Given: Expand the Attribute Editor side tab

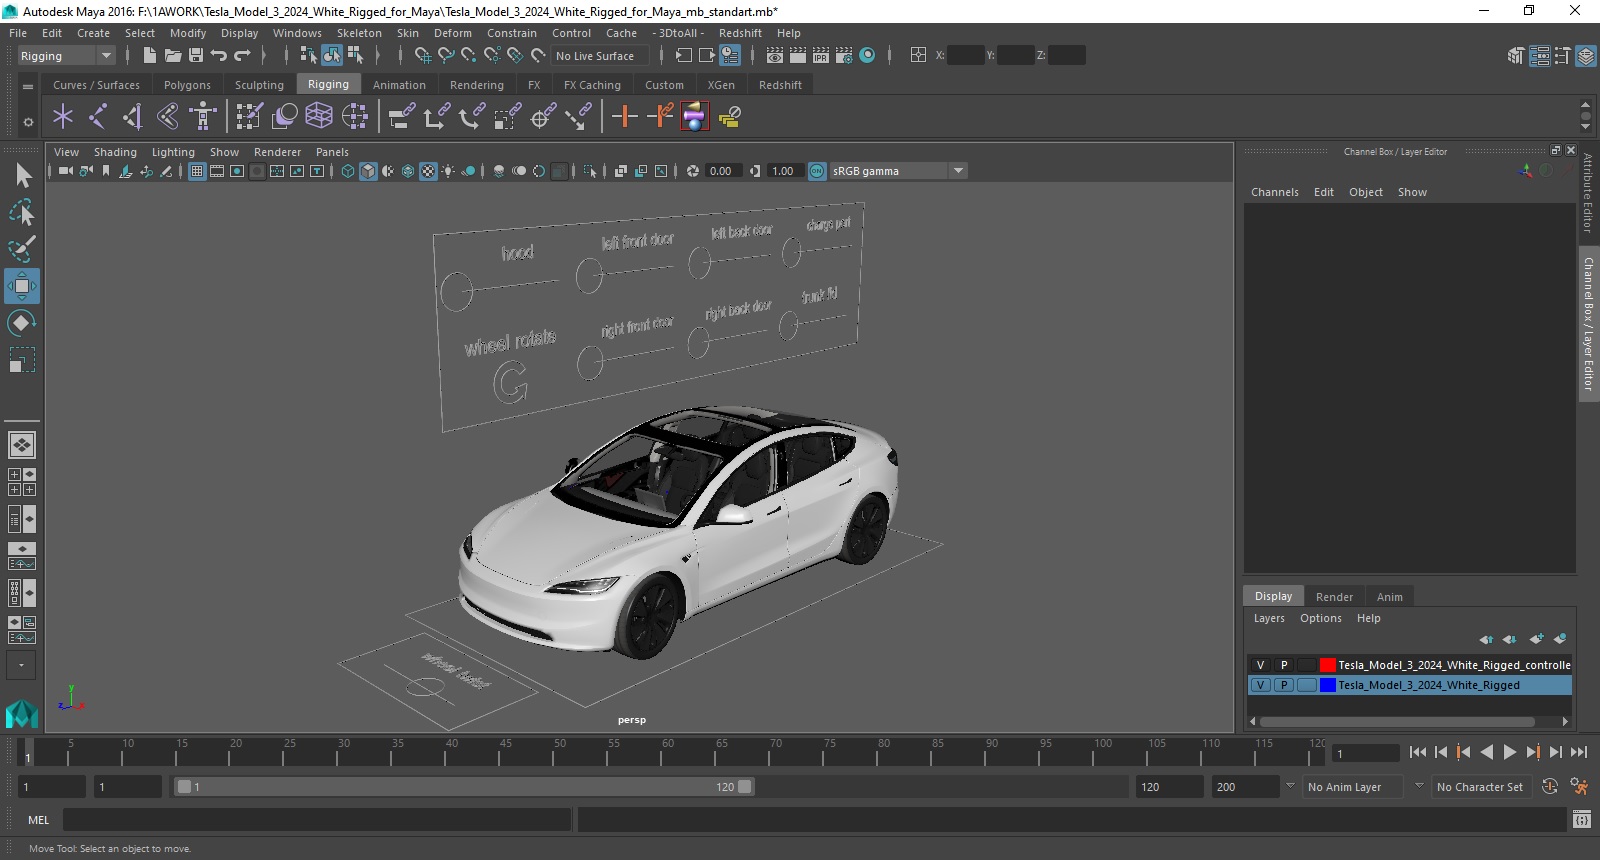Looking at the screenshot, I should 1588,193.
